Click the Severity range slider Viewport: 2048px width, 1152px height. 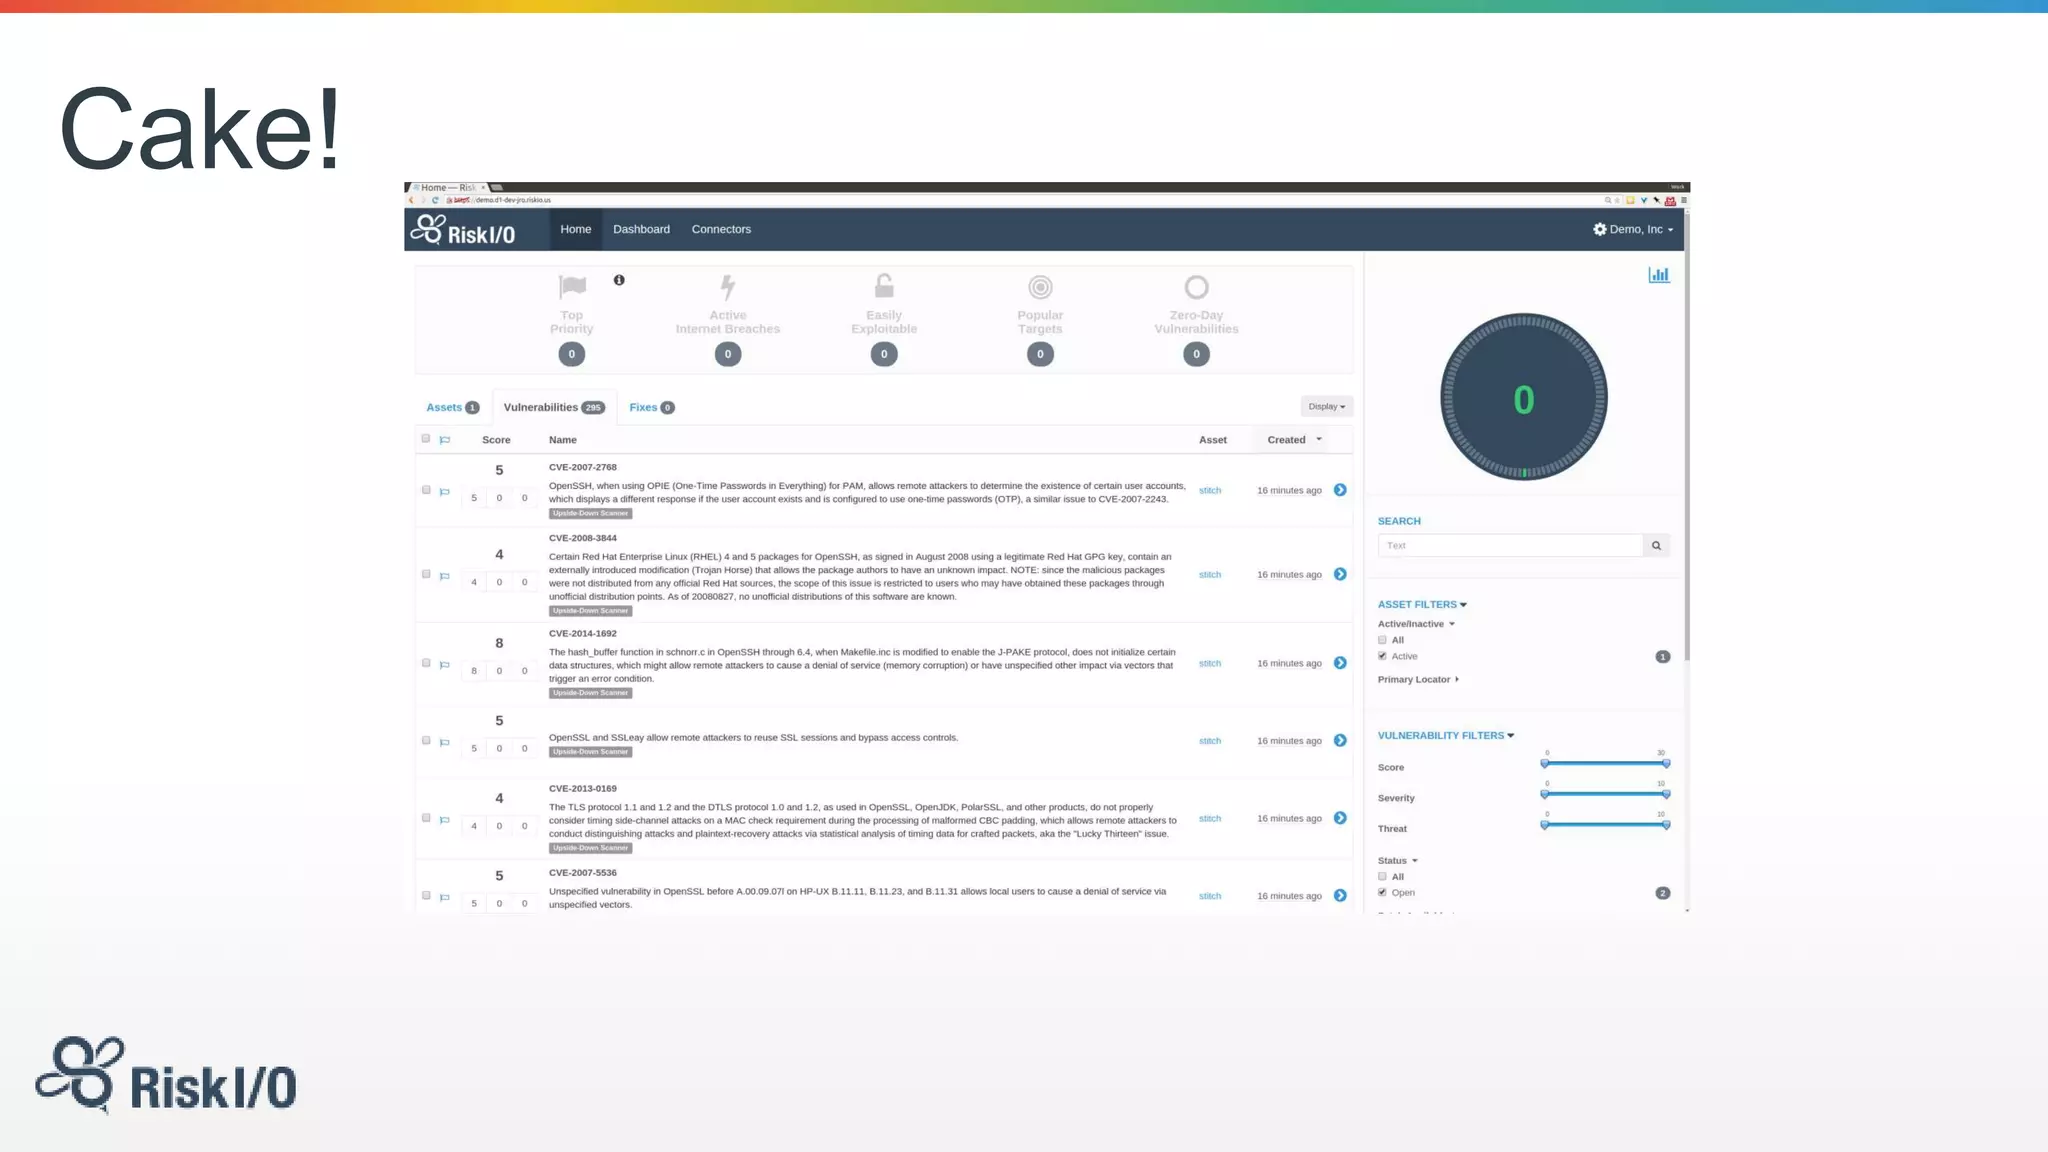tap(1604, 794)
